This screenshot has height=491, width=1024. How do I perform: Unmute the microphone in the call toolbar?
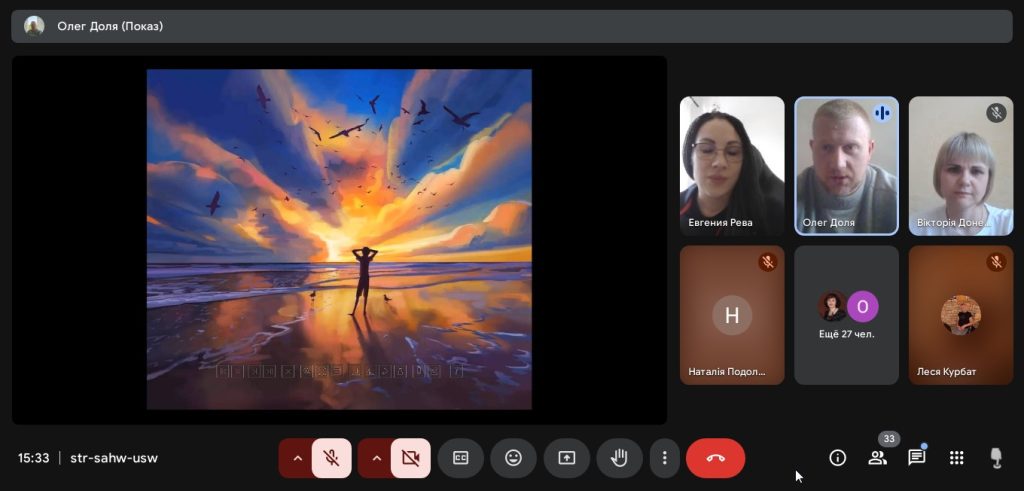tap(332, 458)
